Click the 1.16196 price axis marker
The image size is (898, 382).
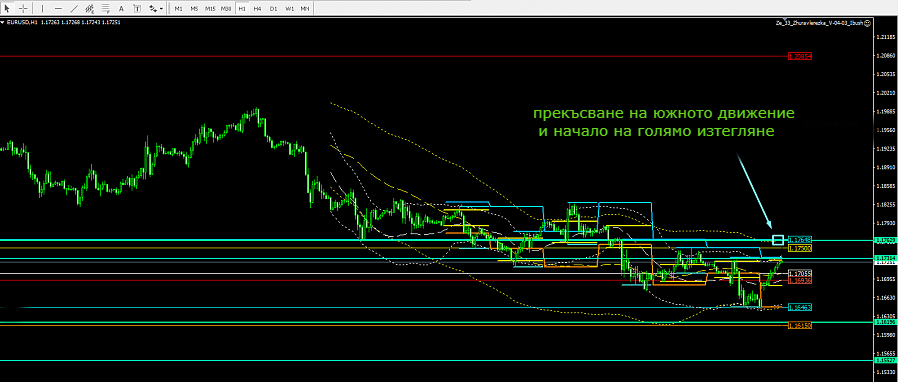coord(886,322)
